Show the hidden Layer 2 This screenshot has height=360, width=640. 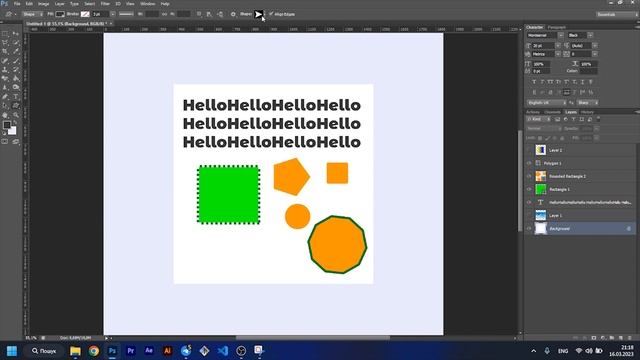529,150
